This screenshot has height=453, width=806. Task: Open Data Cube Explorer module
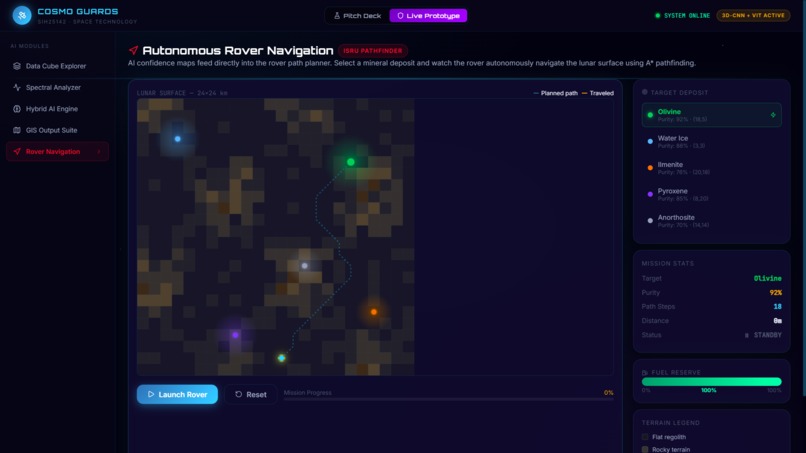57,66
